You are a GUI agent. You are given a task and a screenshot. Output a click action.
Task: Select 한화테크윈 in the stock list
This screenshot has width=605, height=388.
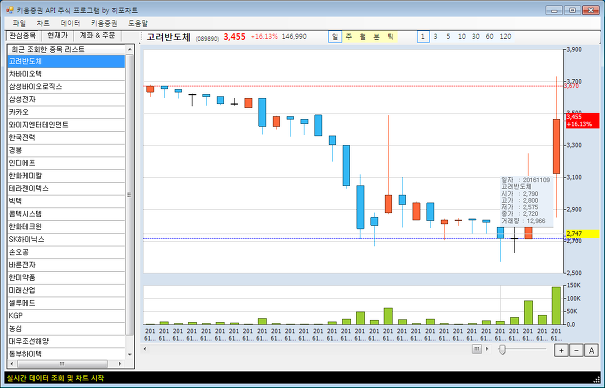pyautogui.click(x=66, y=227)
